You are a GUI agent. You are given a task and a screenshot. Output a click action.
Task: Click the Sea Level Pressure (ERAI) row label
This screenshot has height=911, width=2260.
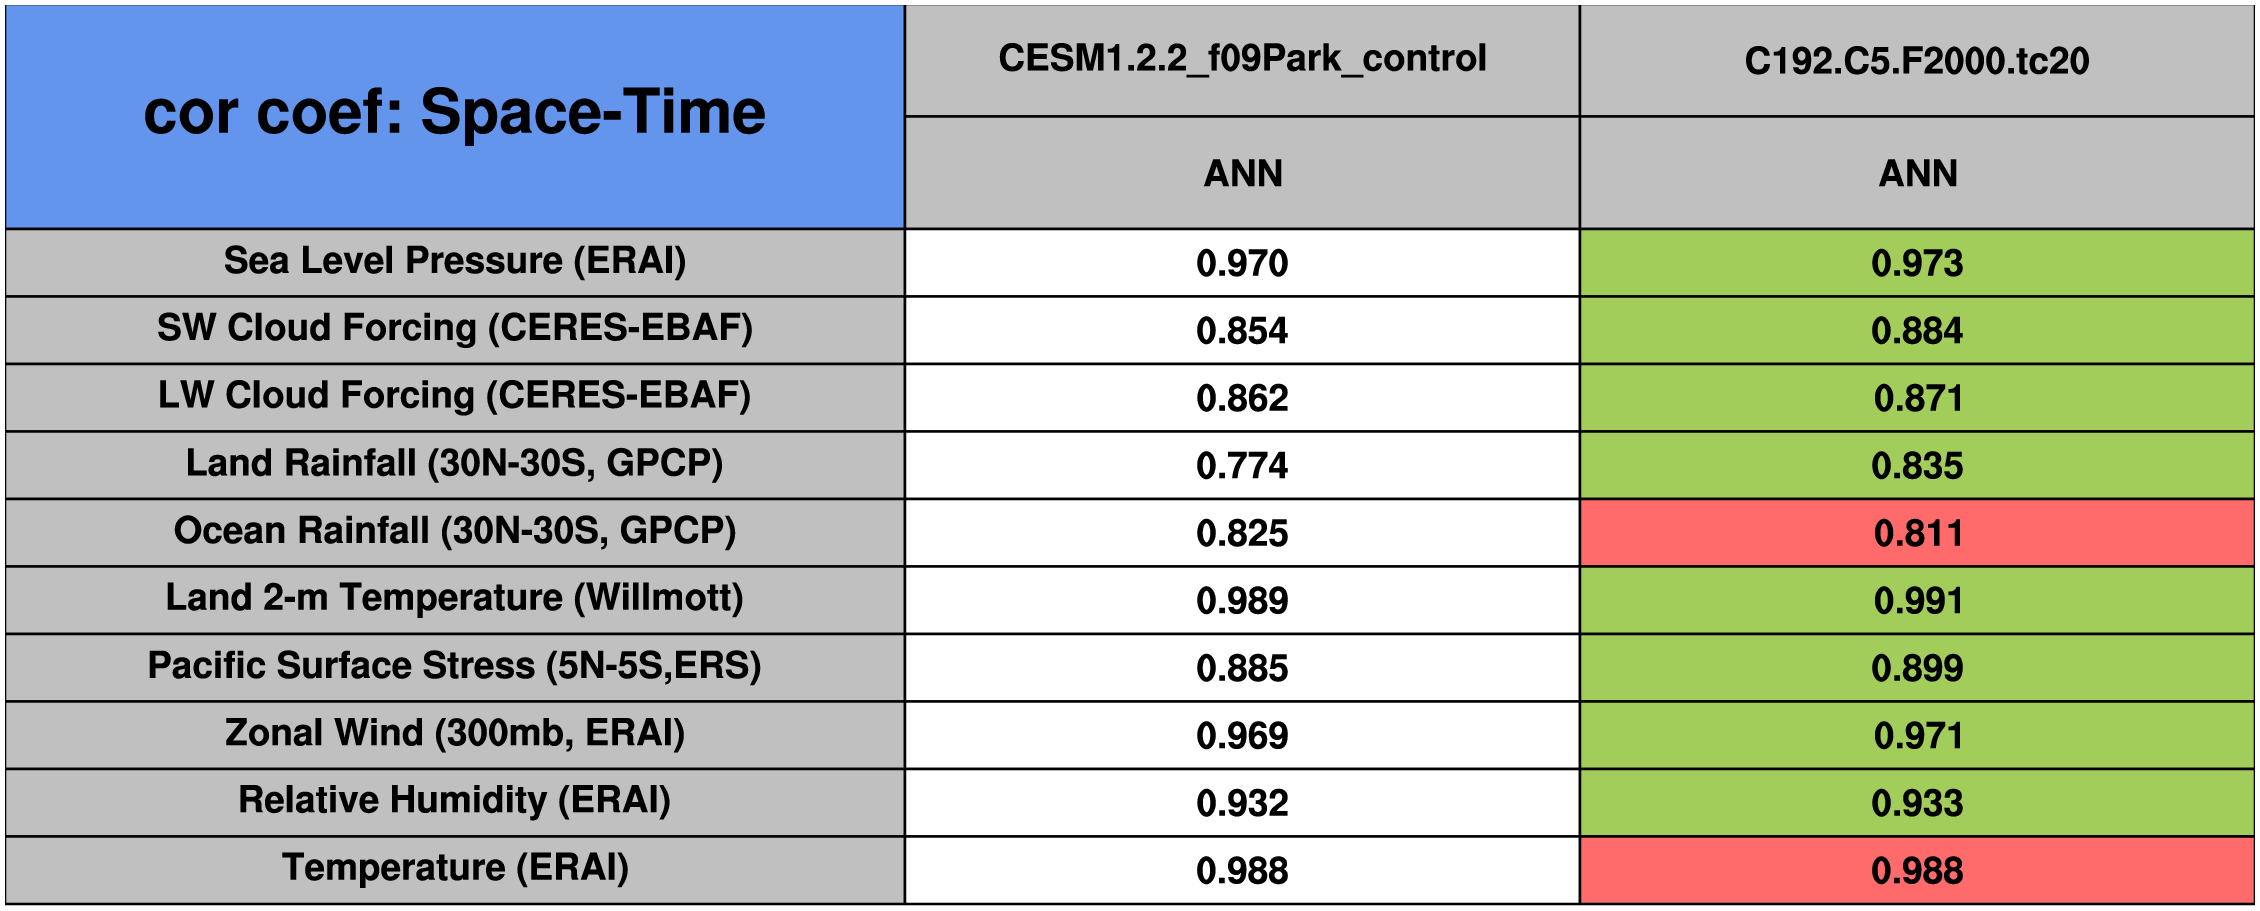tap(455, 262)
